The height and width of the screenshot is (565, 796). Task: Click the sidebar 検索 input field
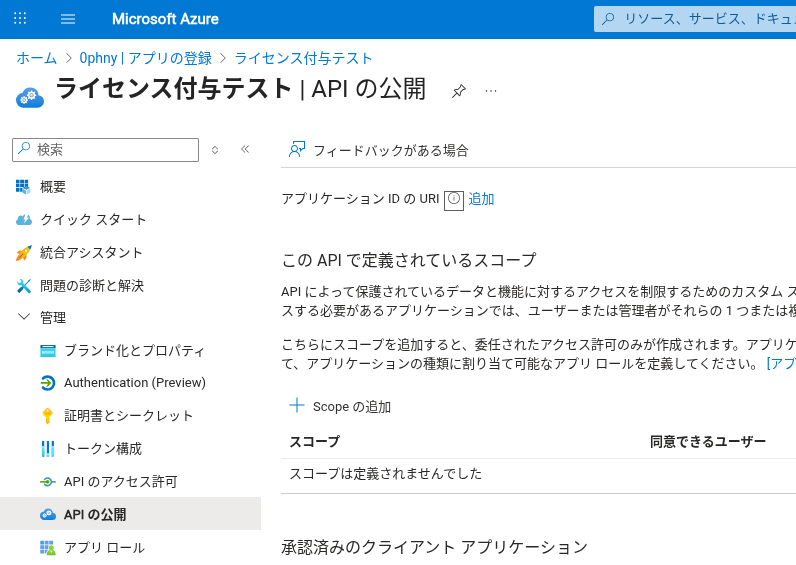point(106,150)
